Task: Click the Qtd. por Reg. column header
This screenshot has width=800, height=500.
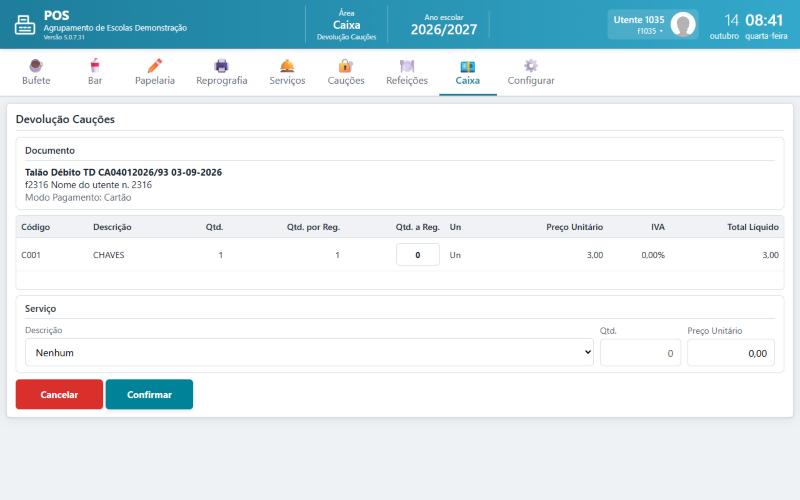Action: [313, 227]
